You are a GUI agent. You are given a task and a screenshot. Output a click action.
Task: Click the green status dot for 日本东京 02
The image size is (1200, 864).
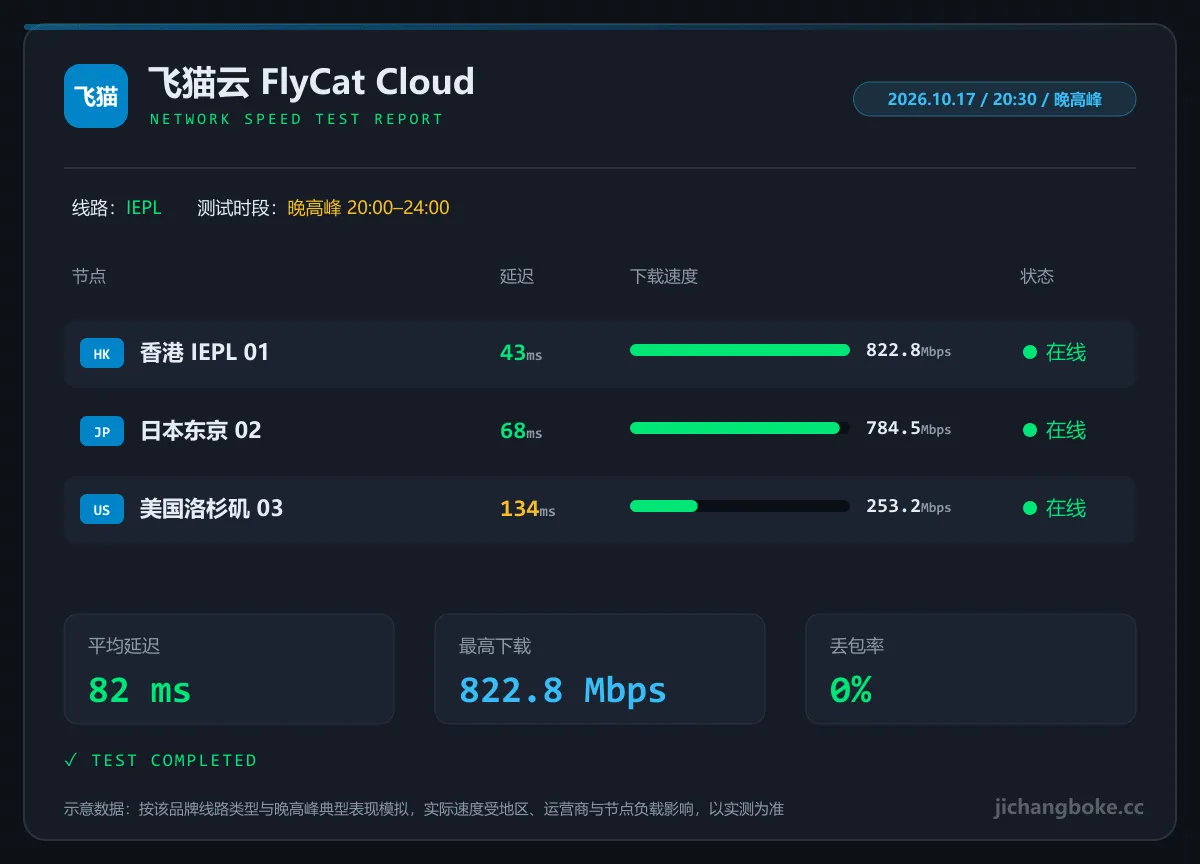tap(1029, 430)
